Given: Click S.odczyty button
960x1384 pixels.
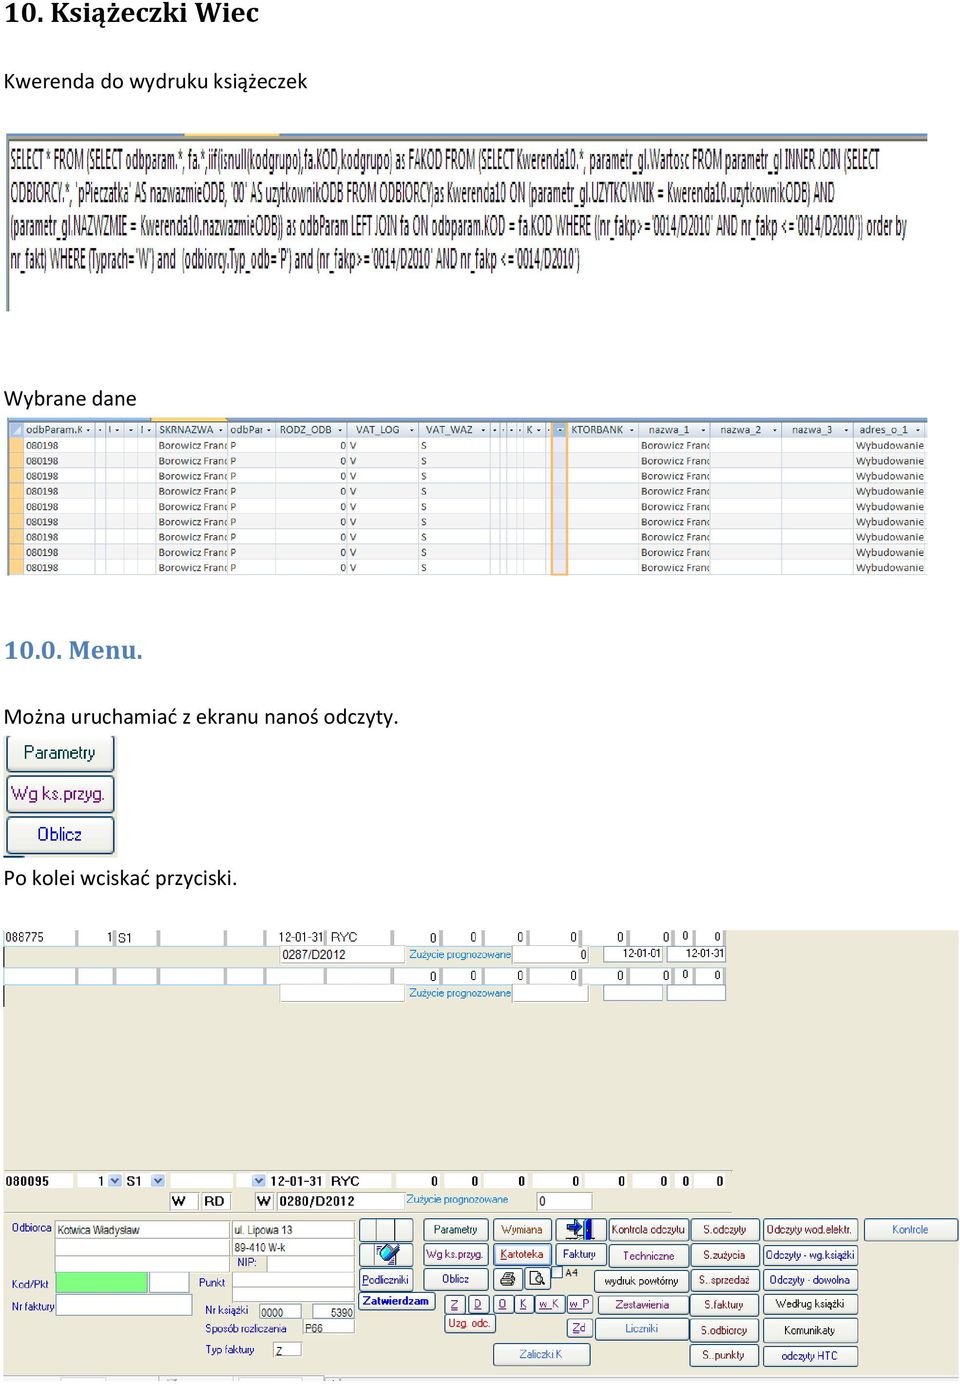Looking at the screenshot, I should pos(724,1229).
